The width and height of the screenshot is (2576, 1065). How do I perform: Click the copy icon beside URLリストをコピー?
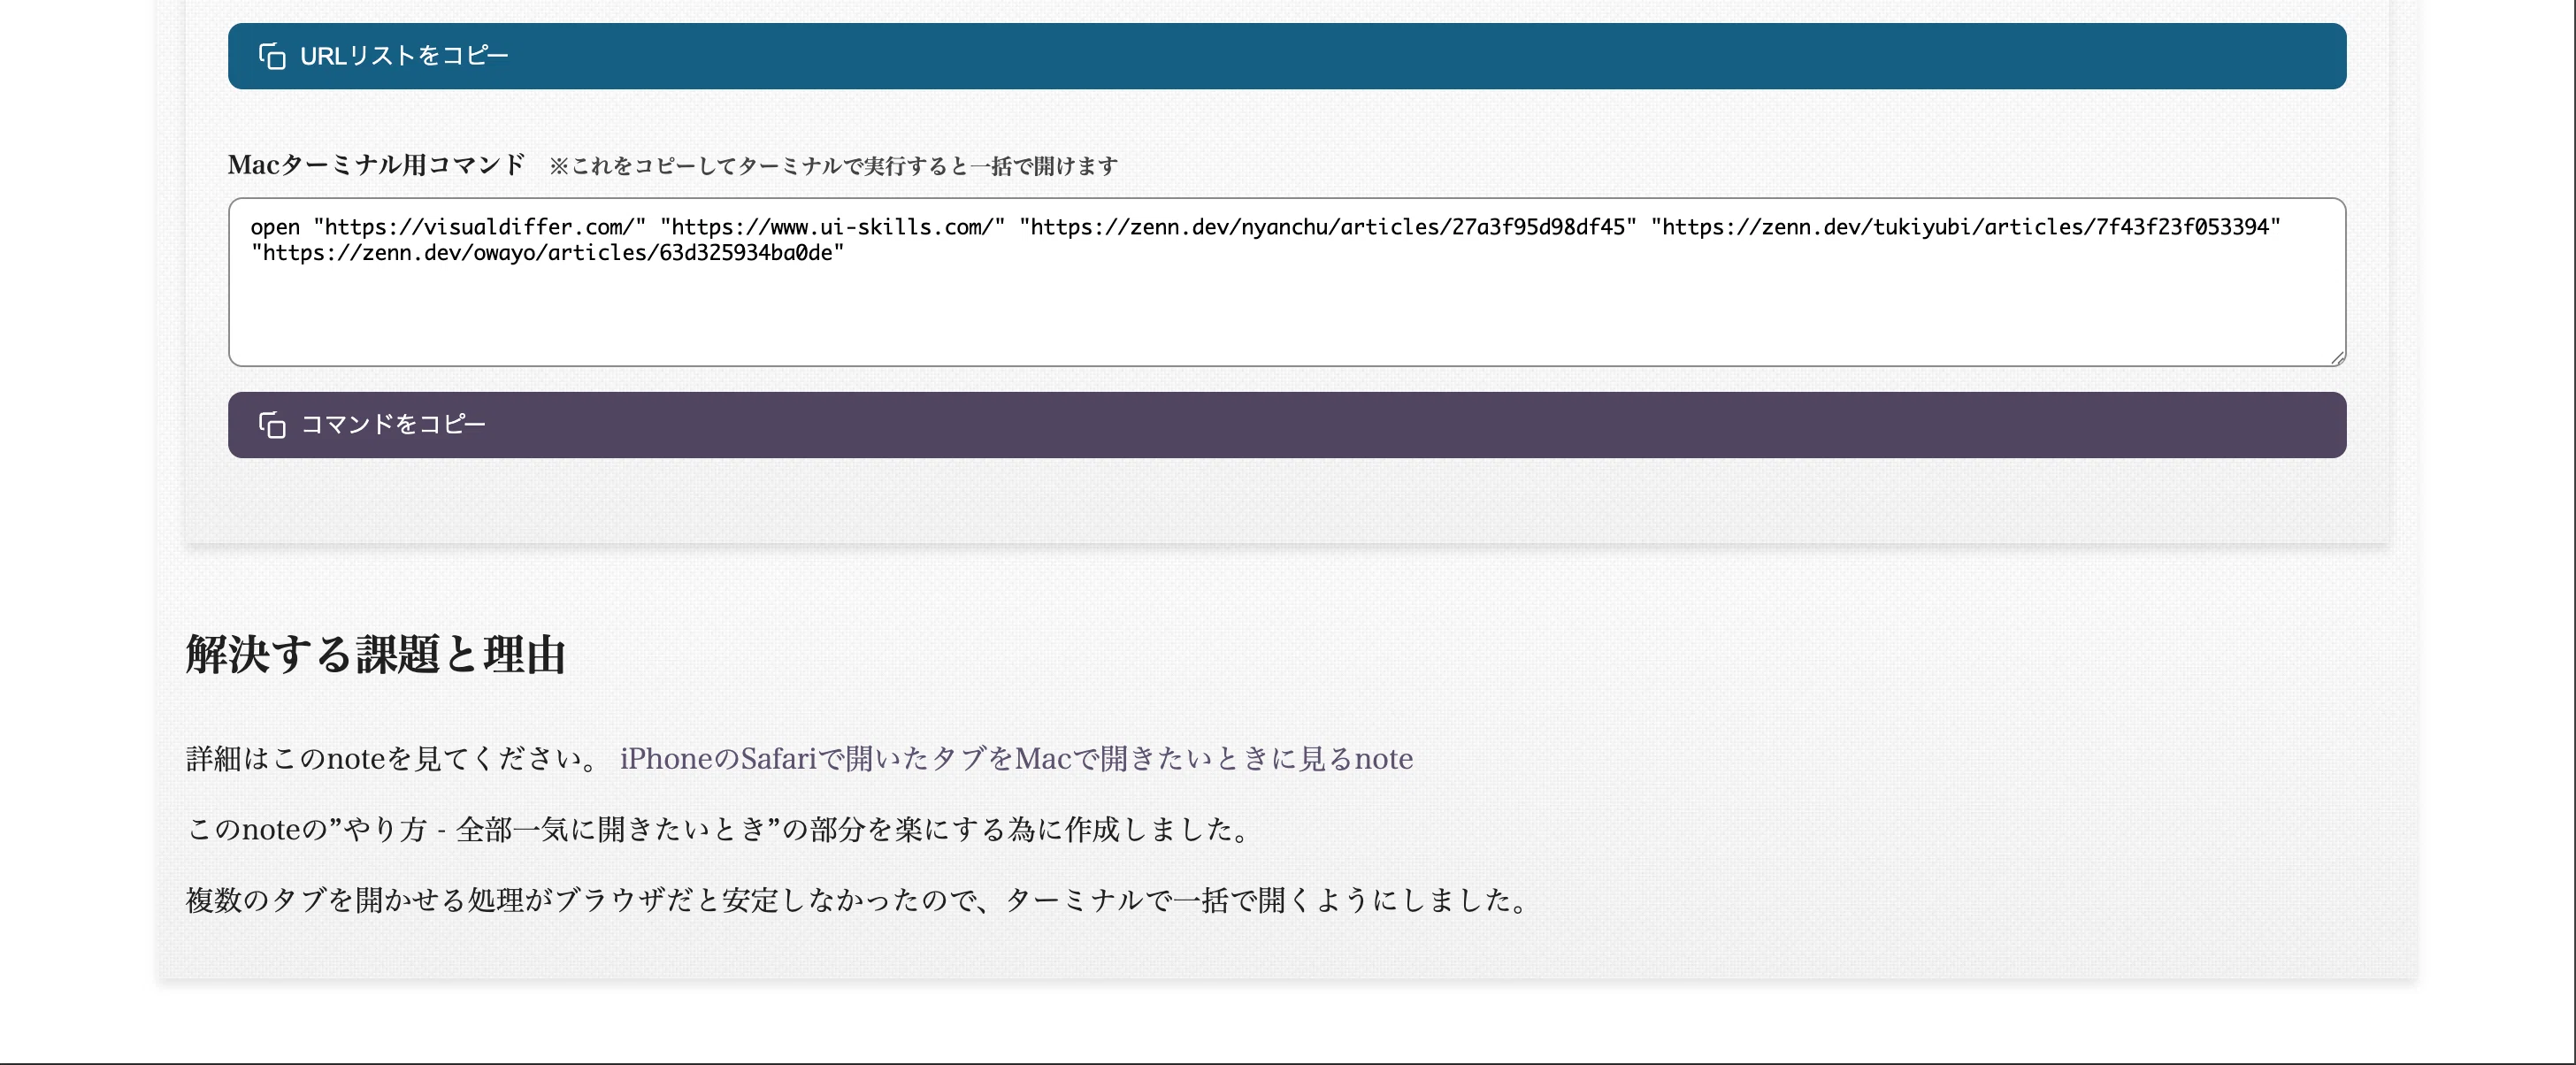coord(272,56)
